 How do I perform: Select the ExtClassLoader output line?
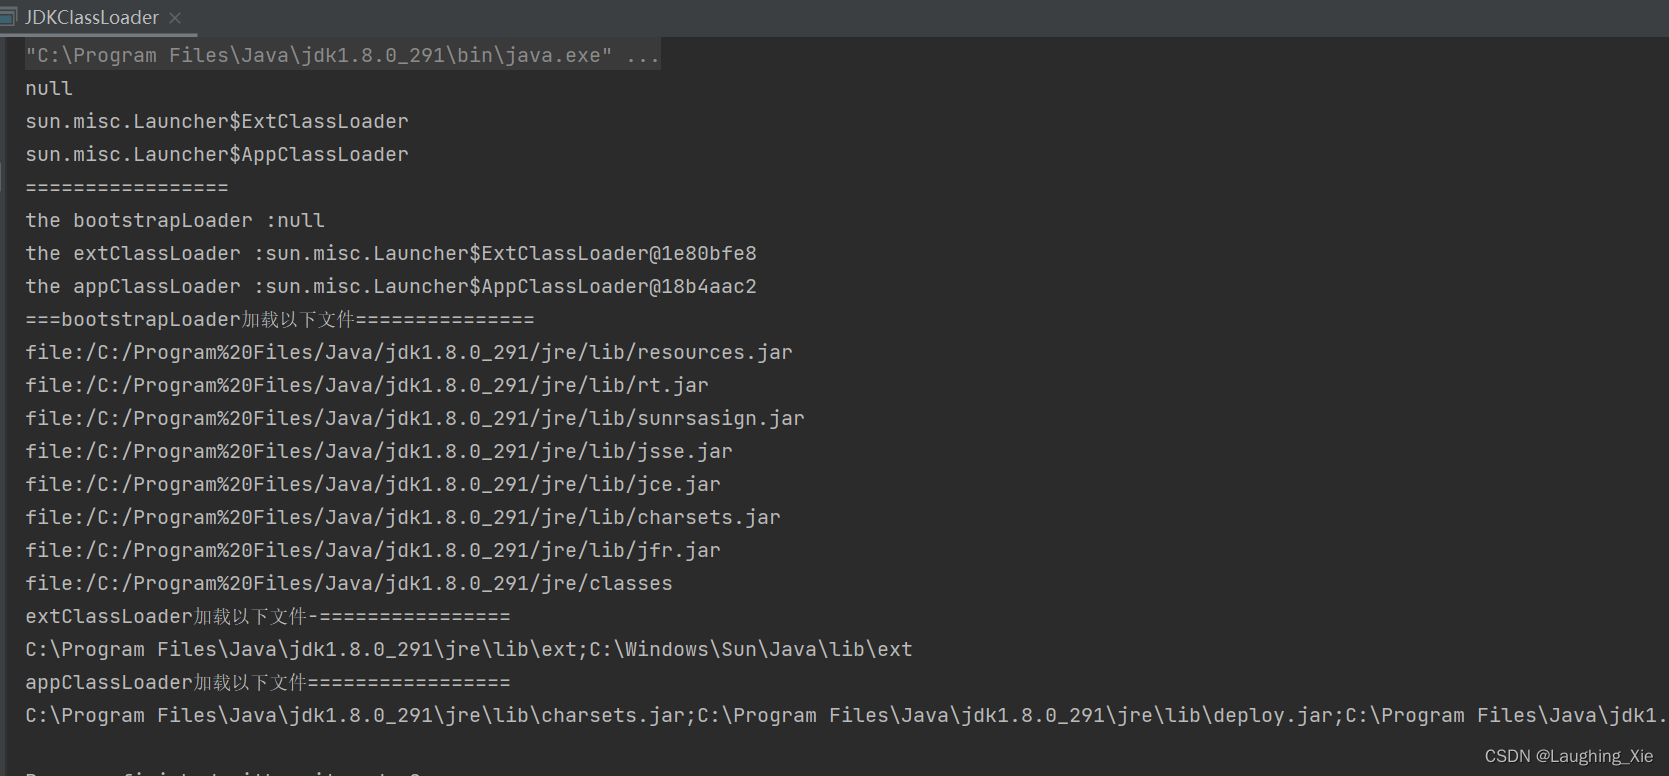point(216,121)
